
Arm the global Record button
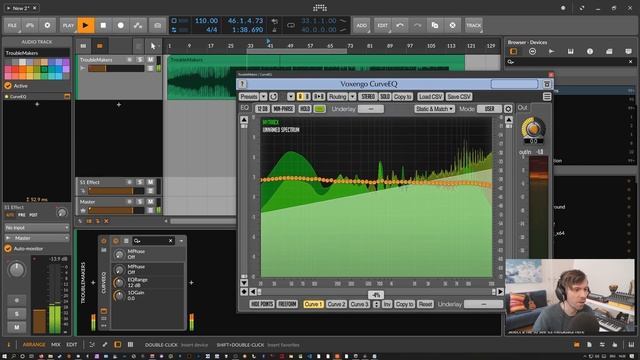pos(121,25)
